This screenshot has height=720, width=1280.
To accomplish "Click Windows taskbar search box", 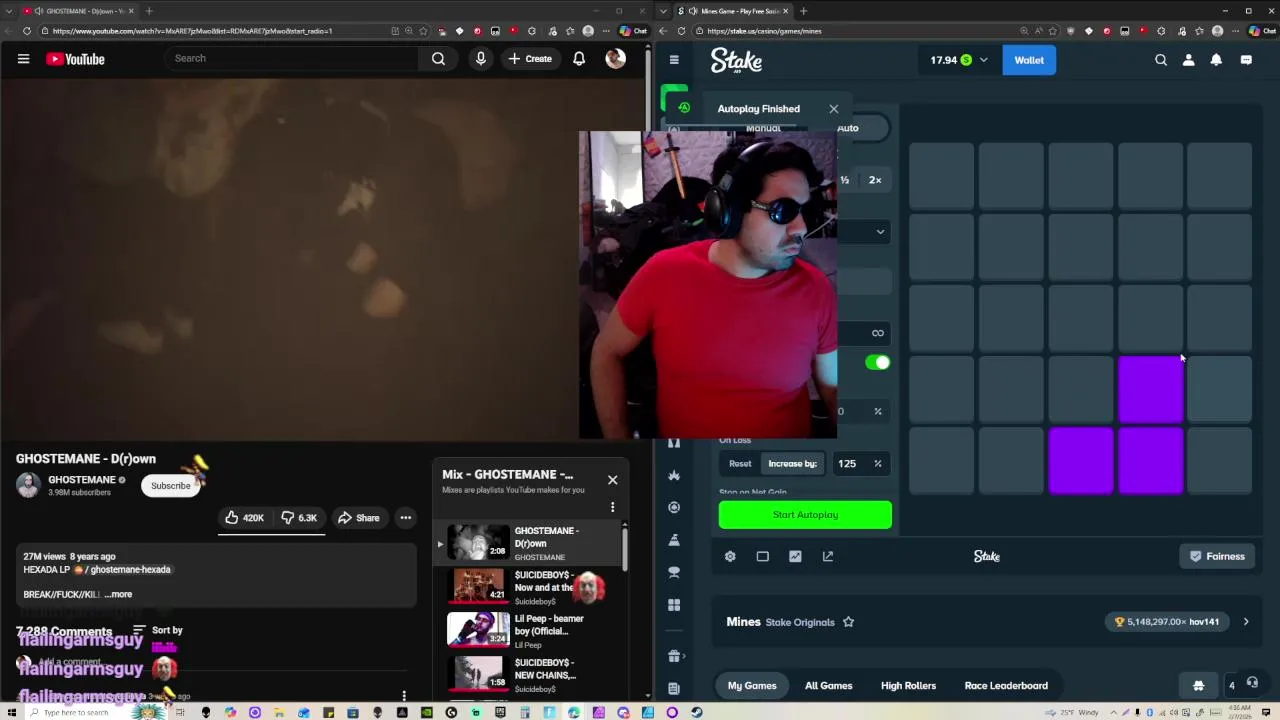I will [x=76, y=713].
